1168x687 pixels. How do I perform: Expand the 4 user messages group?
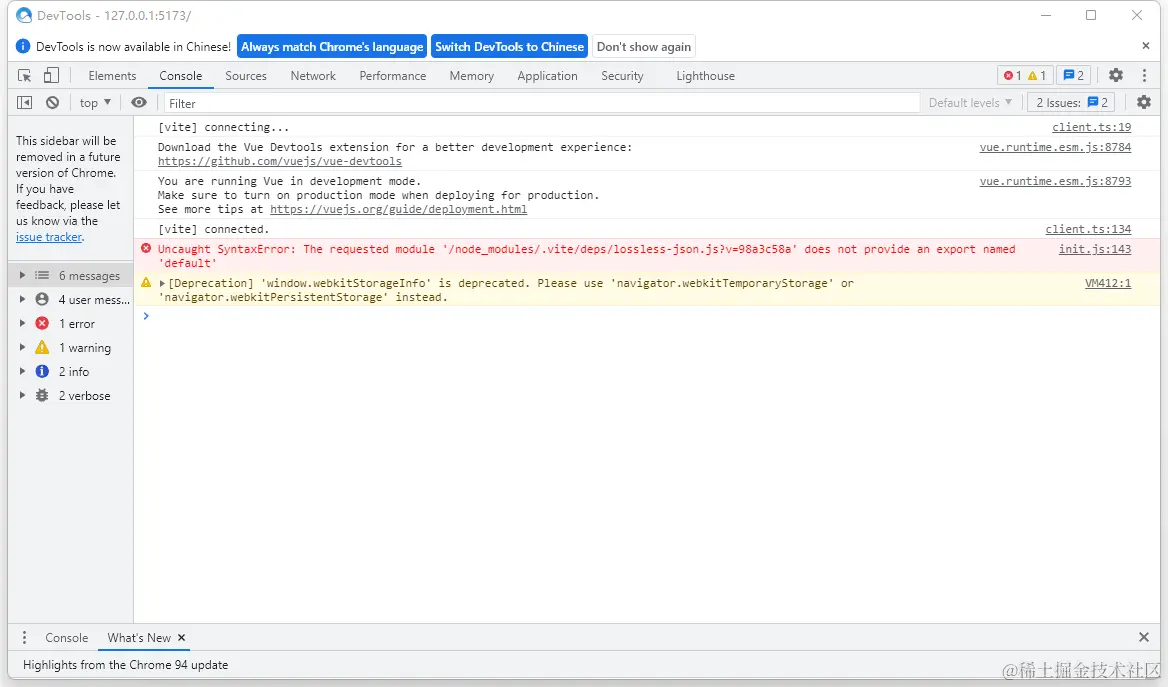tap(22, 300)
